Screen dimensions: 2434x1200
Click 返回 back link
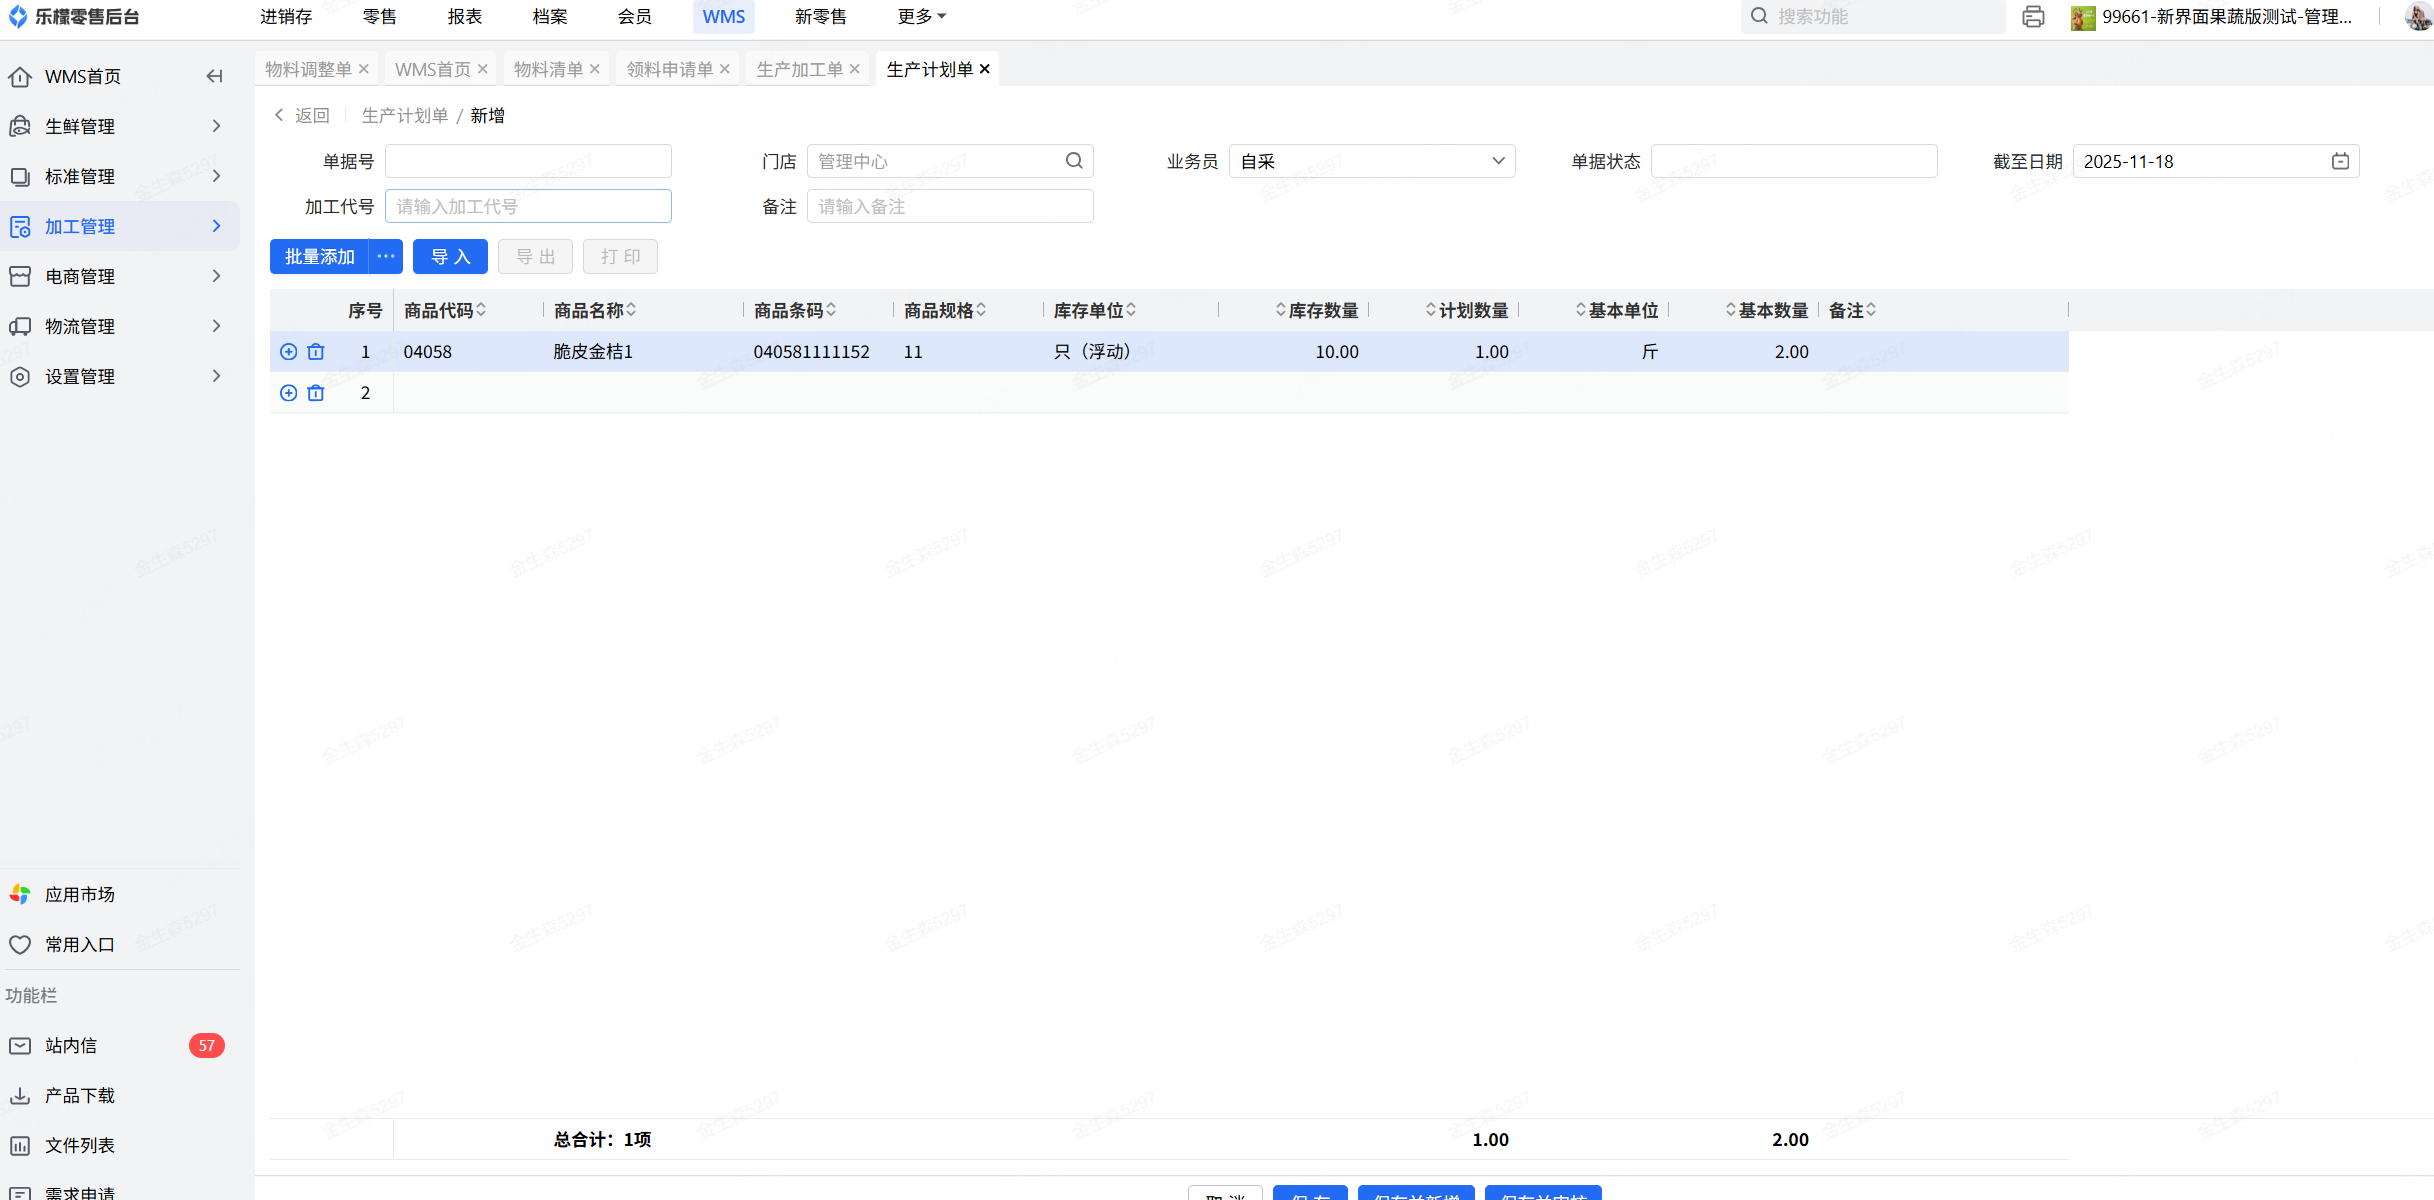(x=303, y=116)
